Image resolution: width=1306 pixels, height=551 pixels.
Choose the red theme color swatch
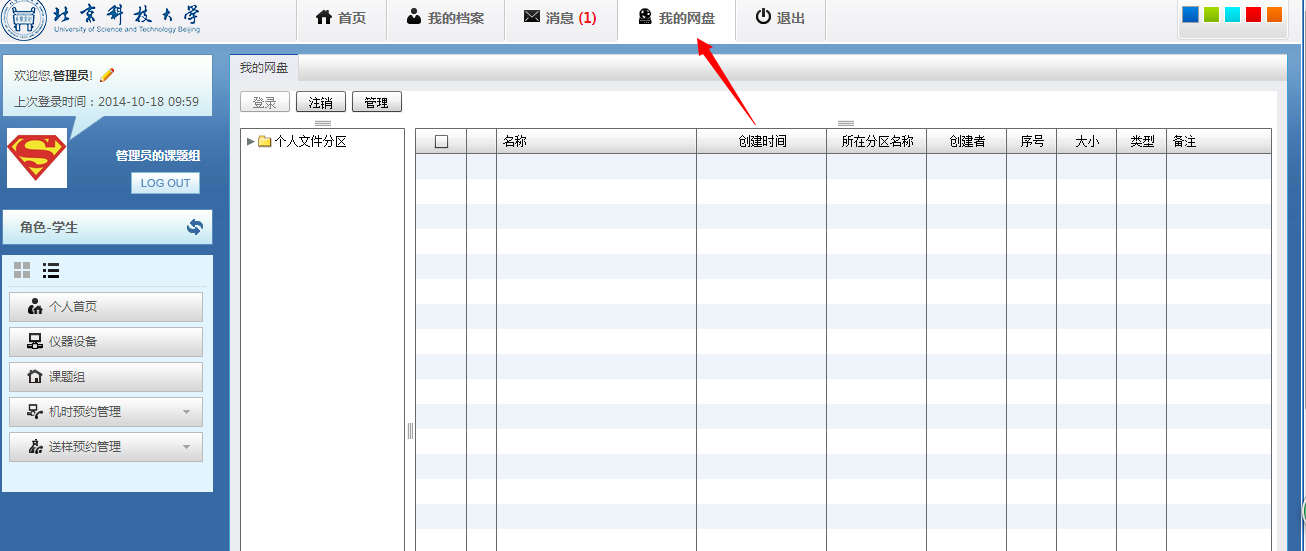pyautogui.click(x=1253, y=14)
